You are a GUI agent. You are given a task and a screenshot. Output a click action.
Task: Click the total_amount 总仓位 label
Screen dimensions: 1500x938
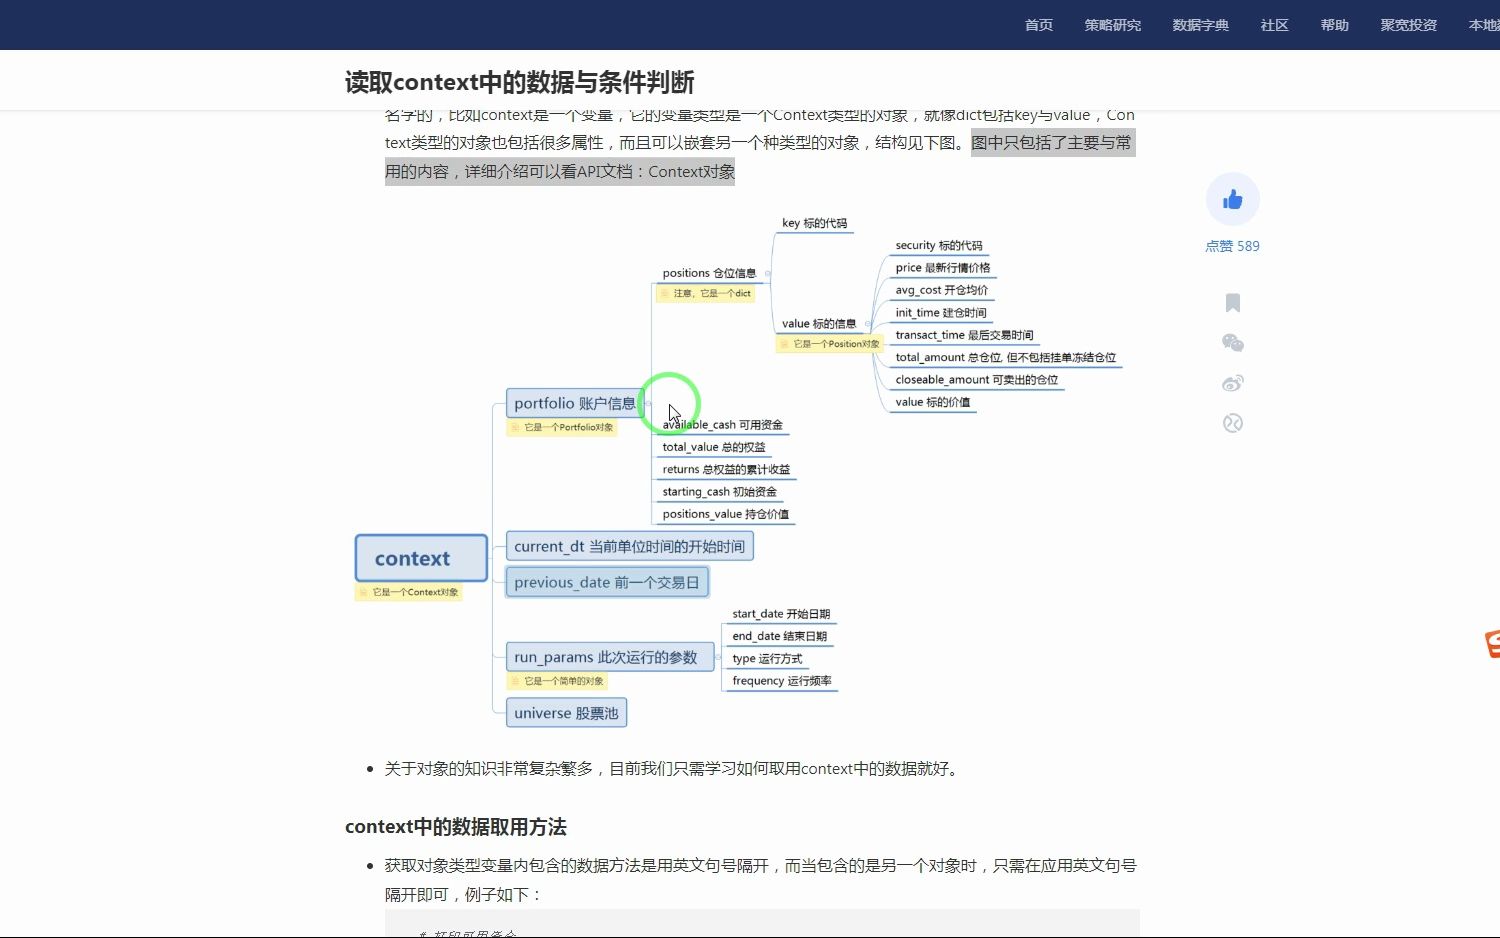tap(1006, 357)
